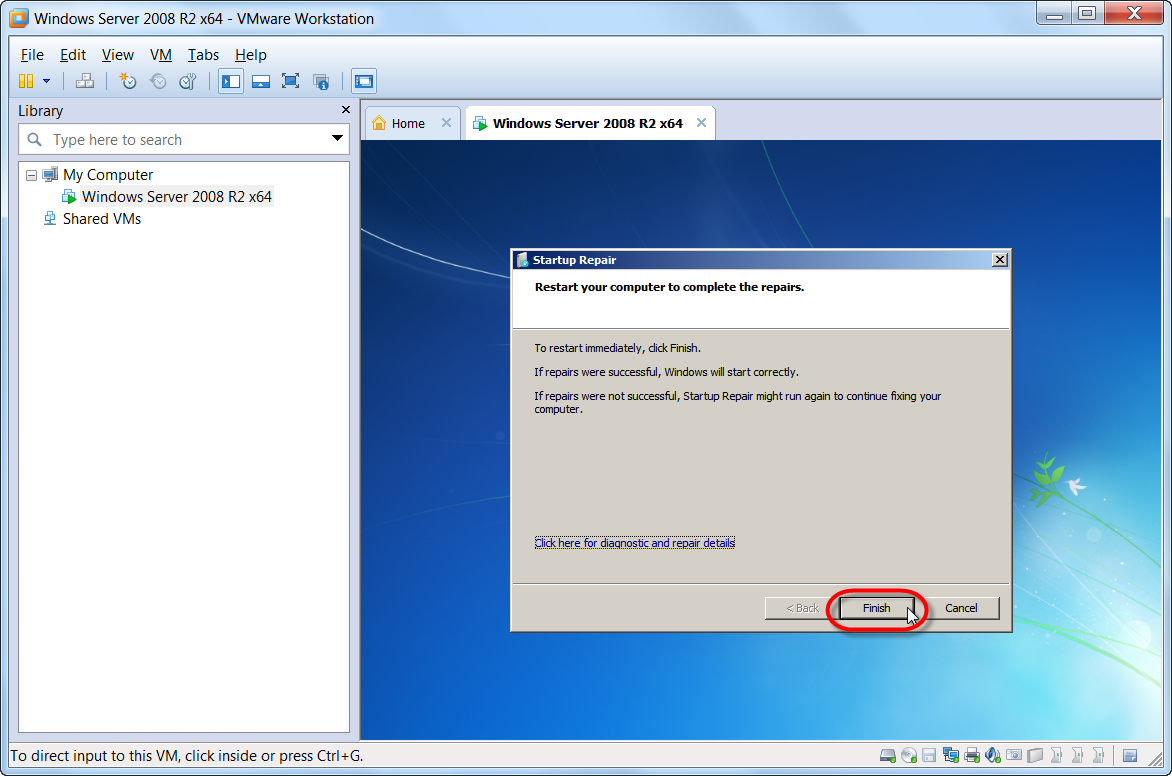This screenshot has width=1172, height=776.
Task: Take a snapshot of the virtual machine
Action: [128, 81]
